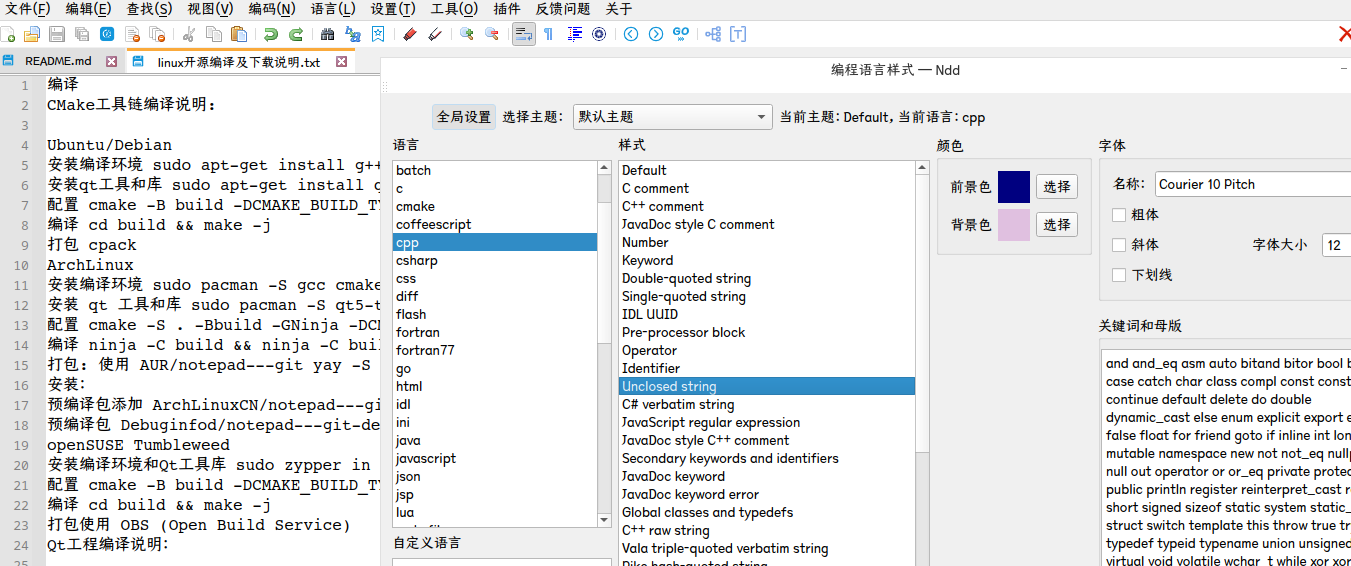
Task: Select the JavaDoc keyword error style
Action: (767, 494)
